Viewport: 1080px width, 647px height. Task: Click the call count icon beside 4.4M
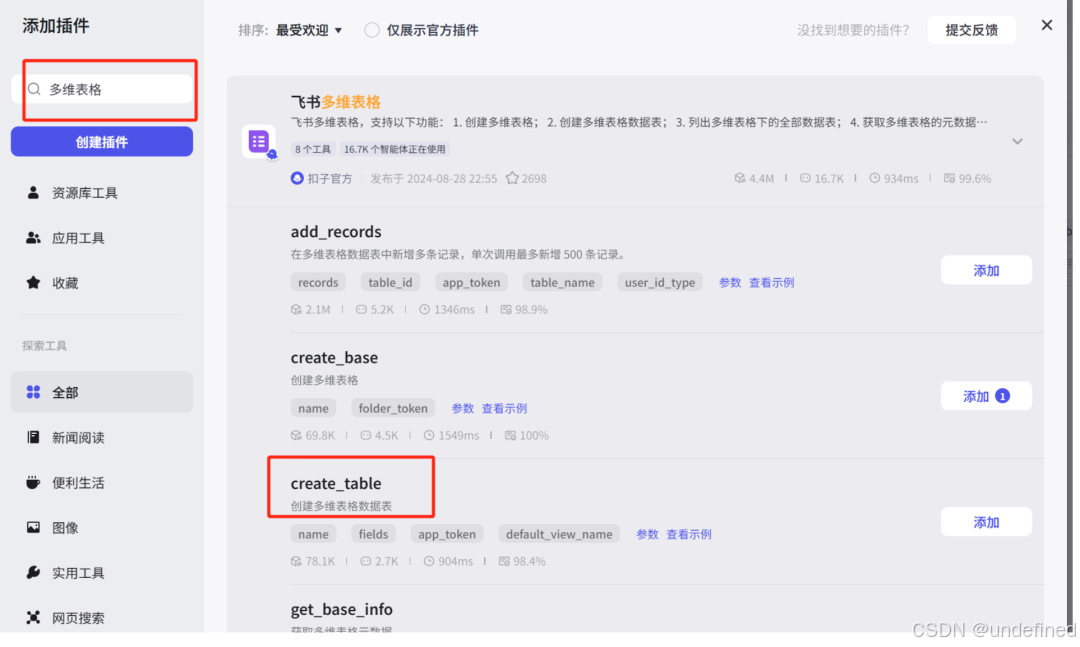pyautogui.click(x=740, y=178)
